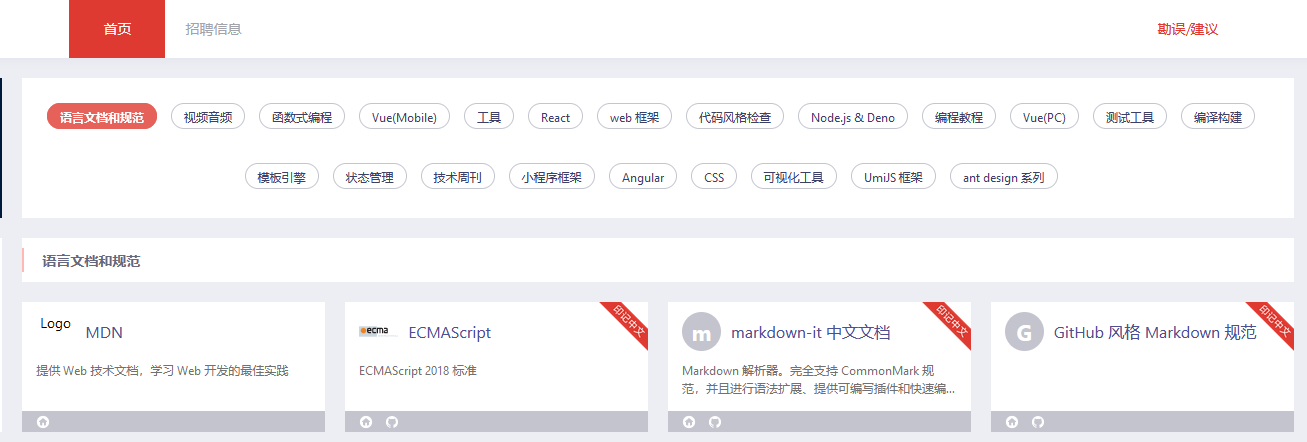
Task: Select the React category tag
Action: (x=556, y=117)
